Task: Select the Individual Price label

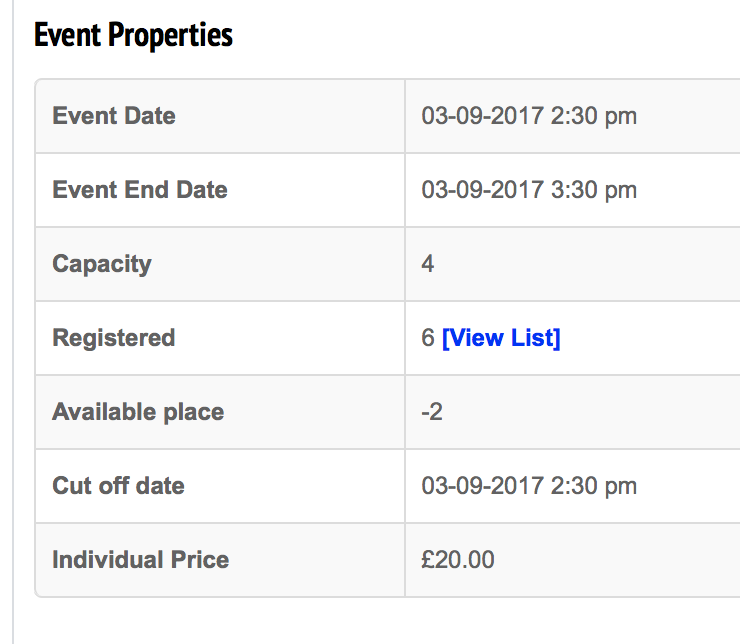Action: click(x=141, y=560)
